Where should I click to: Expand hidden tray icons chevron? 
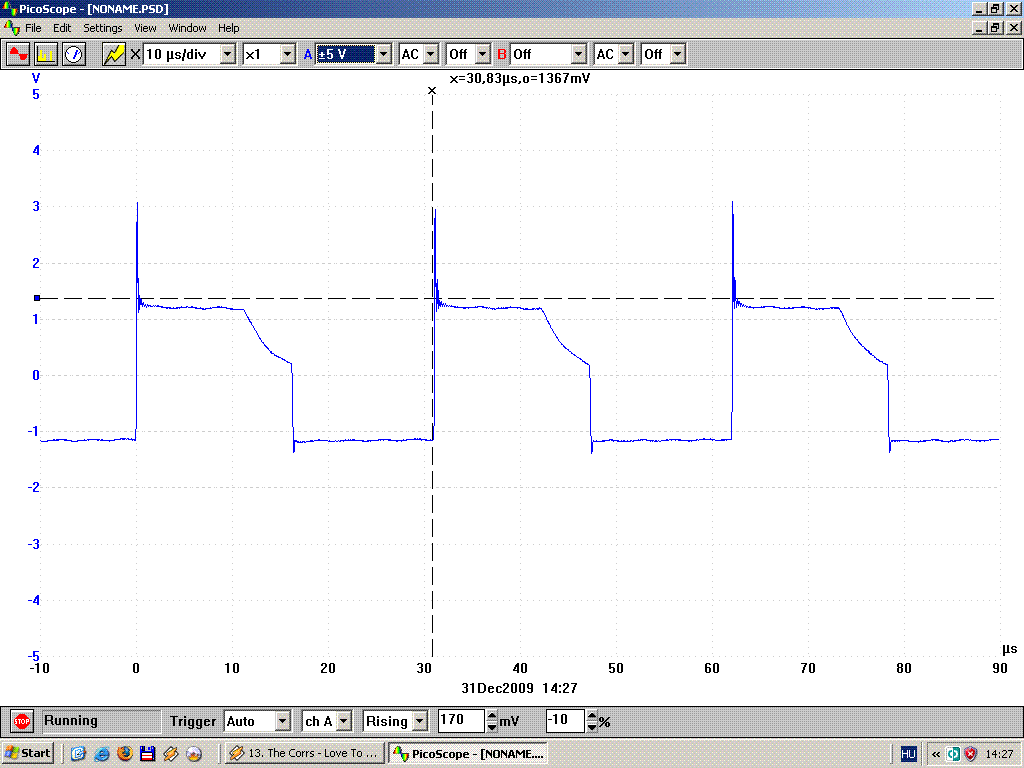click(936, 754)
